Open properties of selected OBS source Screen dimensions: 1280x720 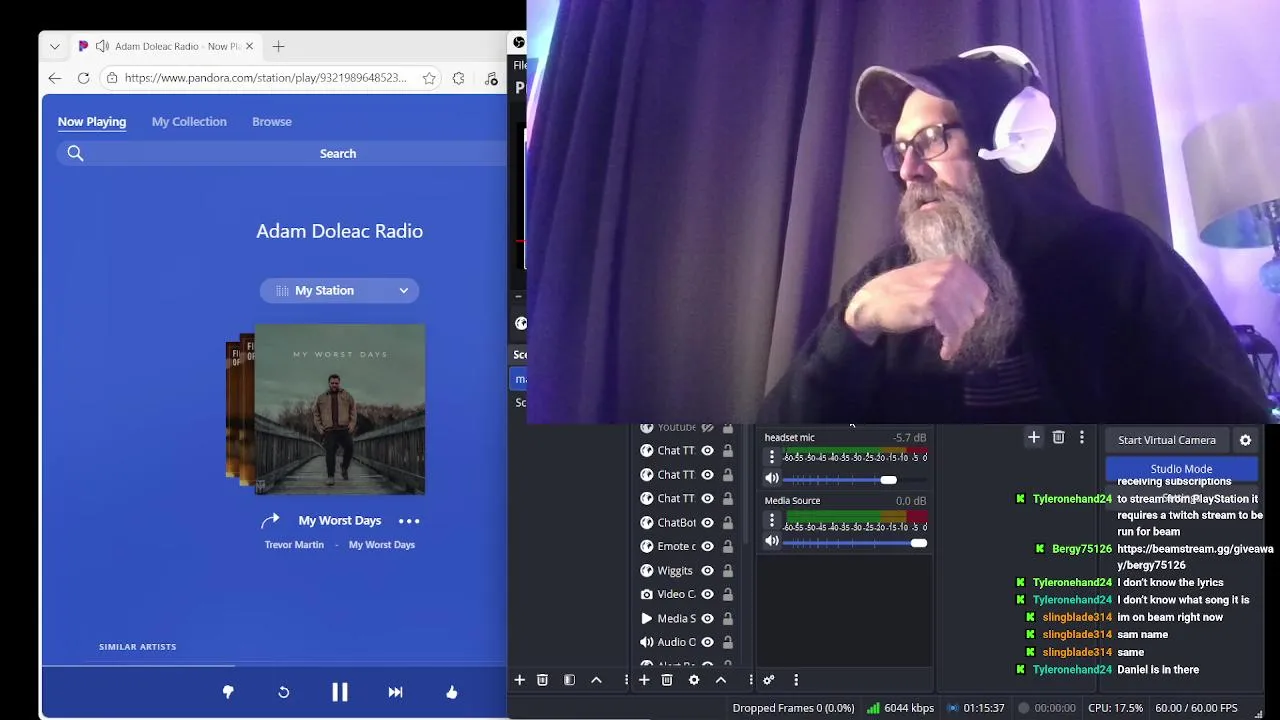(x=694, y=680)
